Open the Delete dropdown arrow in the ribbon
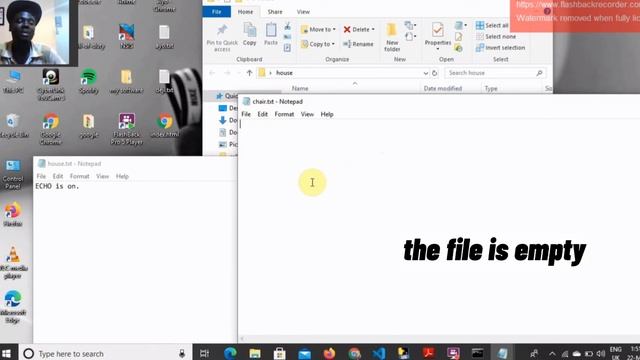 [x=373, y=29]
